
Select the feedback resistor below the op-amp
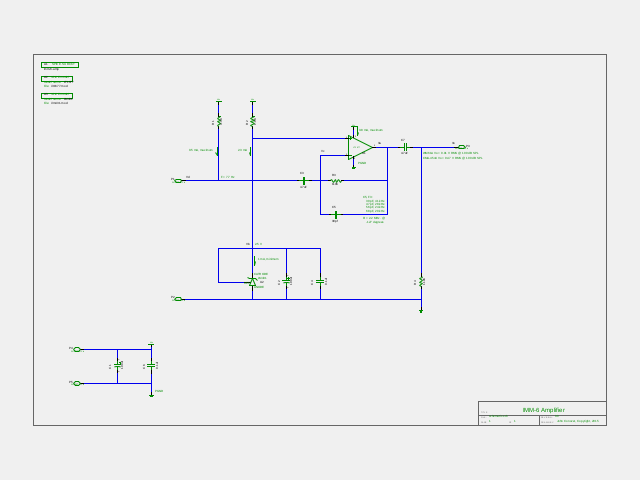point(335,180)
